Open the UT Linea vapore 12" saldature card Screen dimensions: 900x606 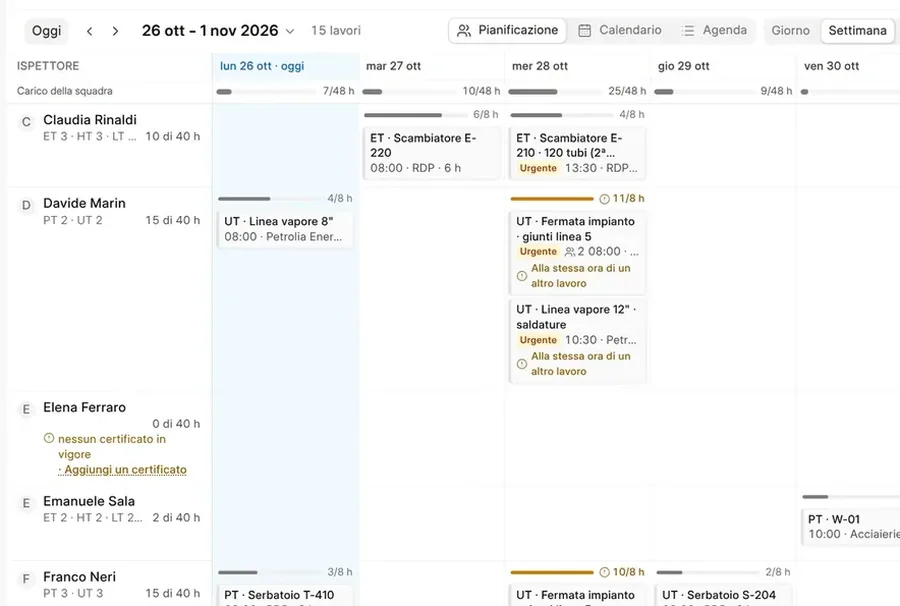click(577, 340)
